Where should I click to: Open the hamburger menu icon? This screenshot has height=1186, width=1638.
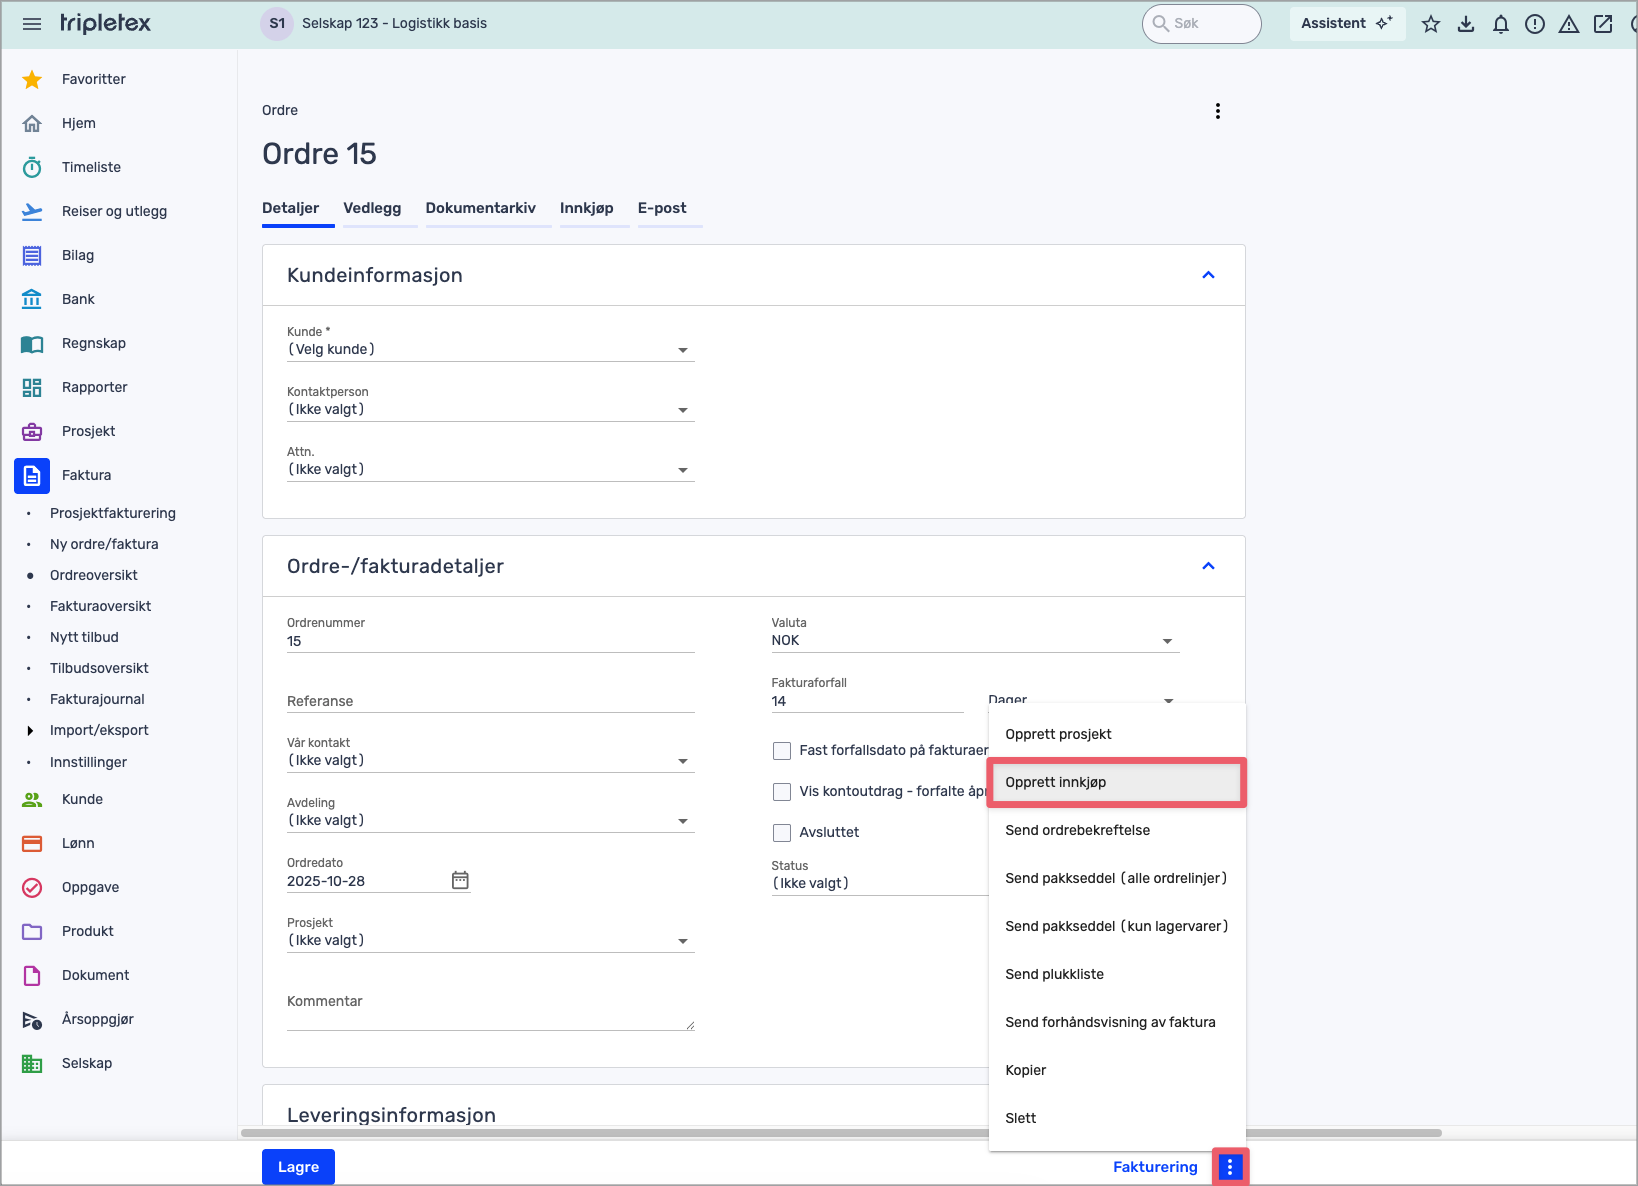click(x=32, y=24)
